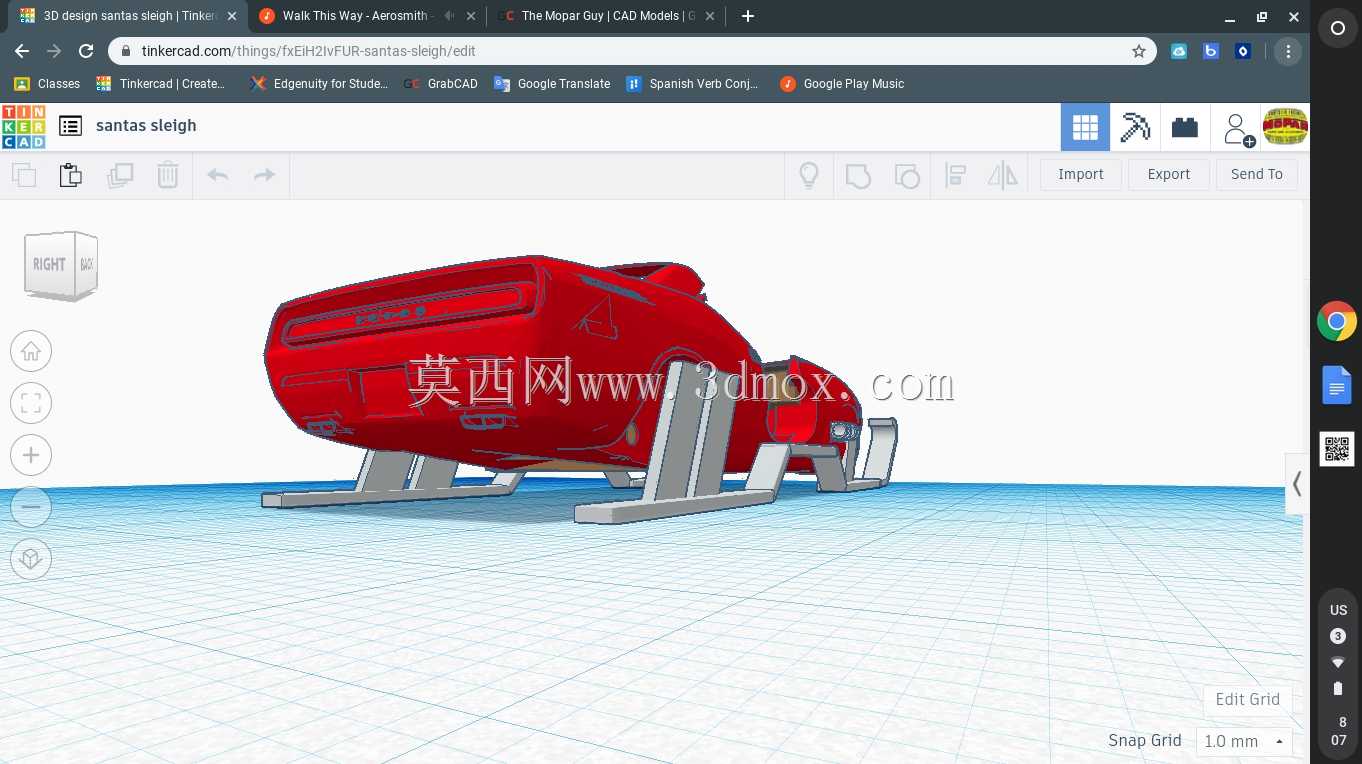
Task: Click the Group shapes icon
Action: [858, 175]
